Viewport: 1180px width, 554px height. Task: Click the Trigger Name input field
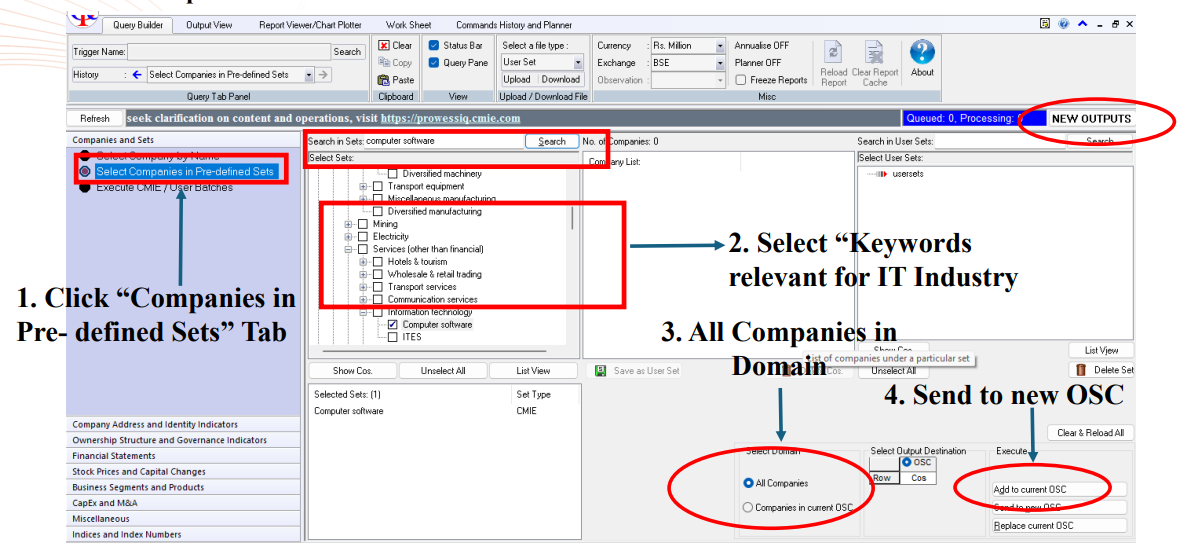[228, 52]
